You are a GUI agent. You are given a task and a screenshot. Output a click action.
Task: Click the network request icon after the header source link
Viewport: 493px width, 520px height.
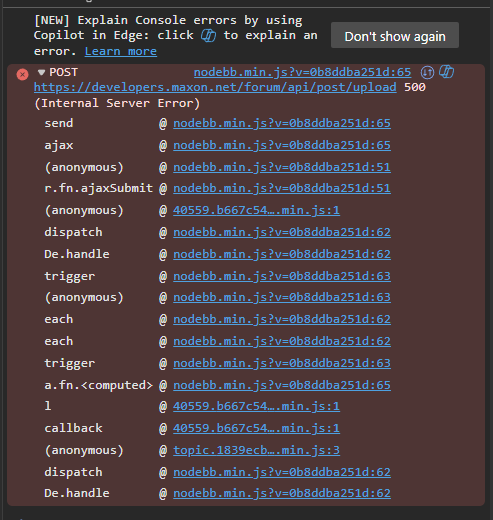(427, 72)
